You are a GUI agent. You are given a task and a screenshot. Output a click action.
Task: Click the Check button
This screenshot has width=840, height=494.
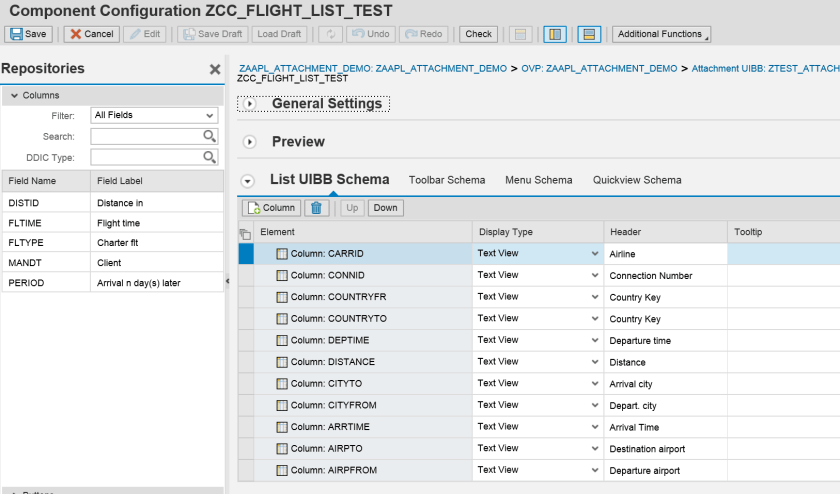coord(479,34)
